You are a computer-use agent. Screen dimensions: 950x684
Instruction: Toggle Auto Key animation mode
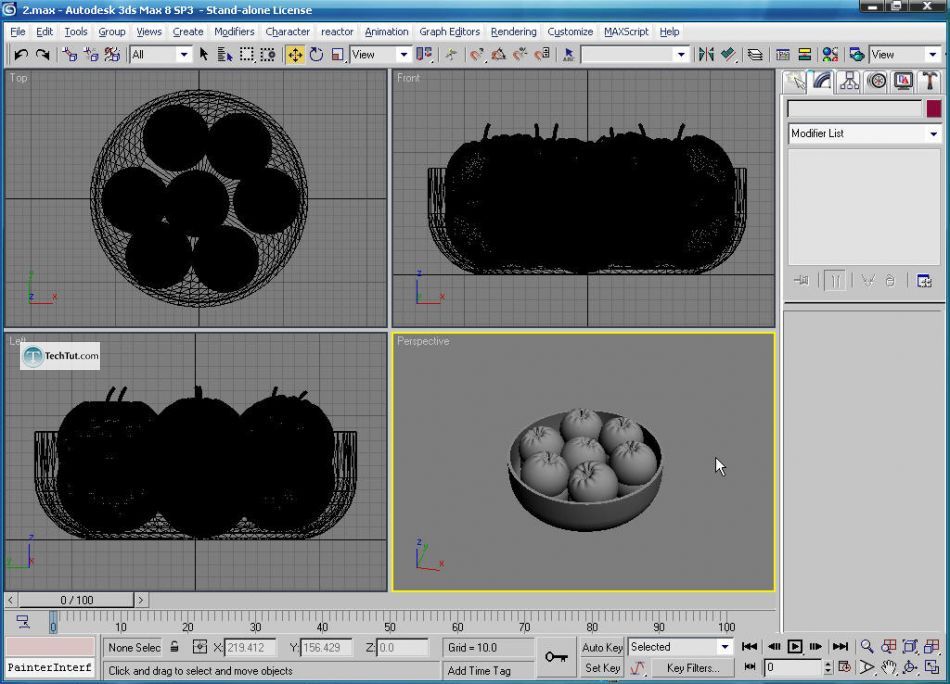coord(602,647)
